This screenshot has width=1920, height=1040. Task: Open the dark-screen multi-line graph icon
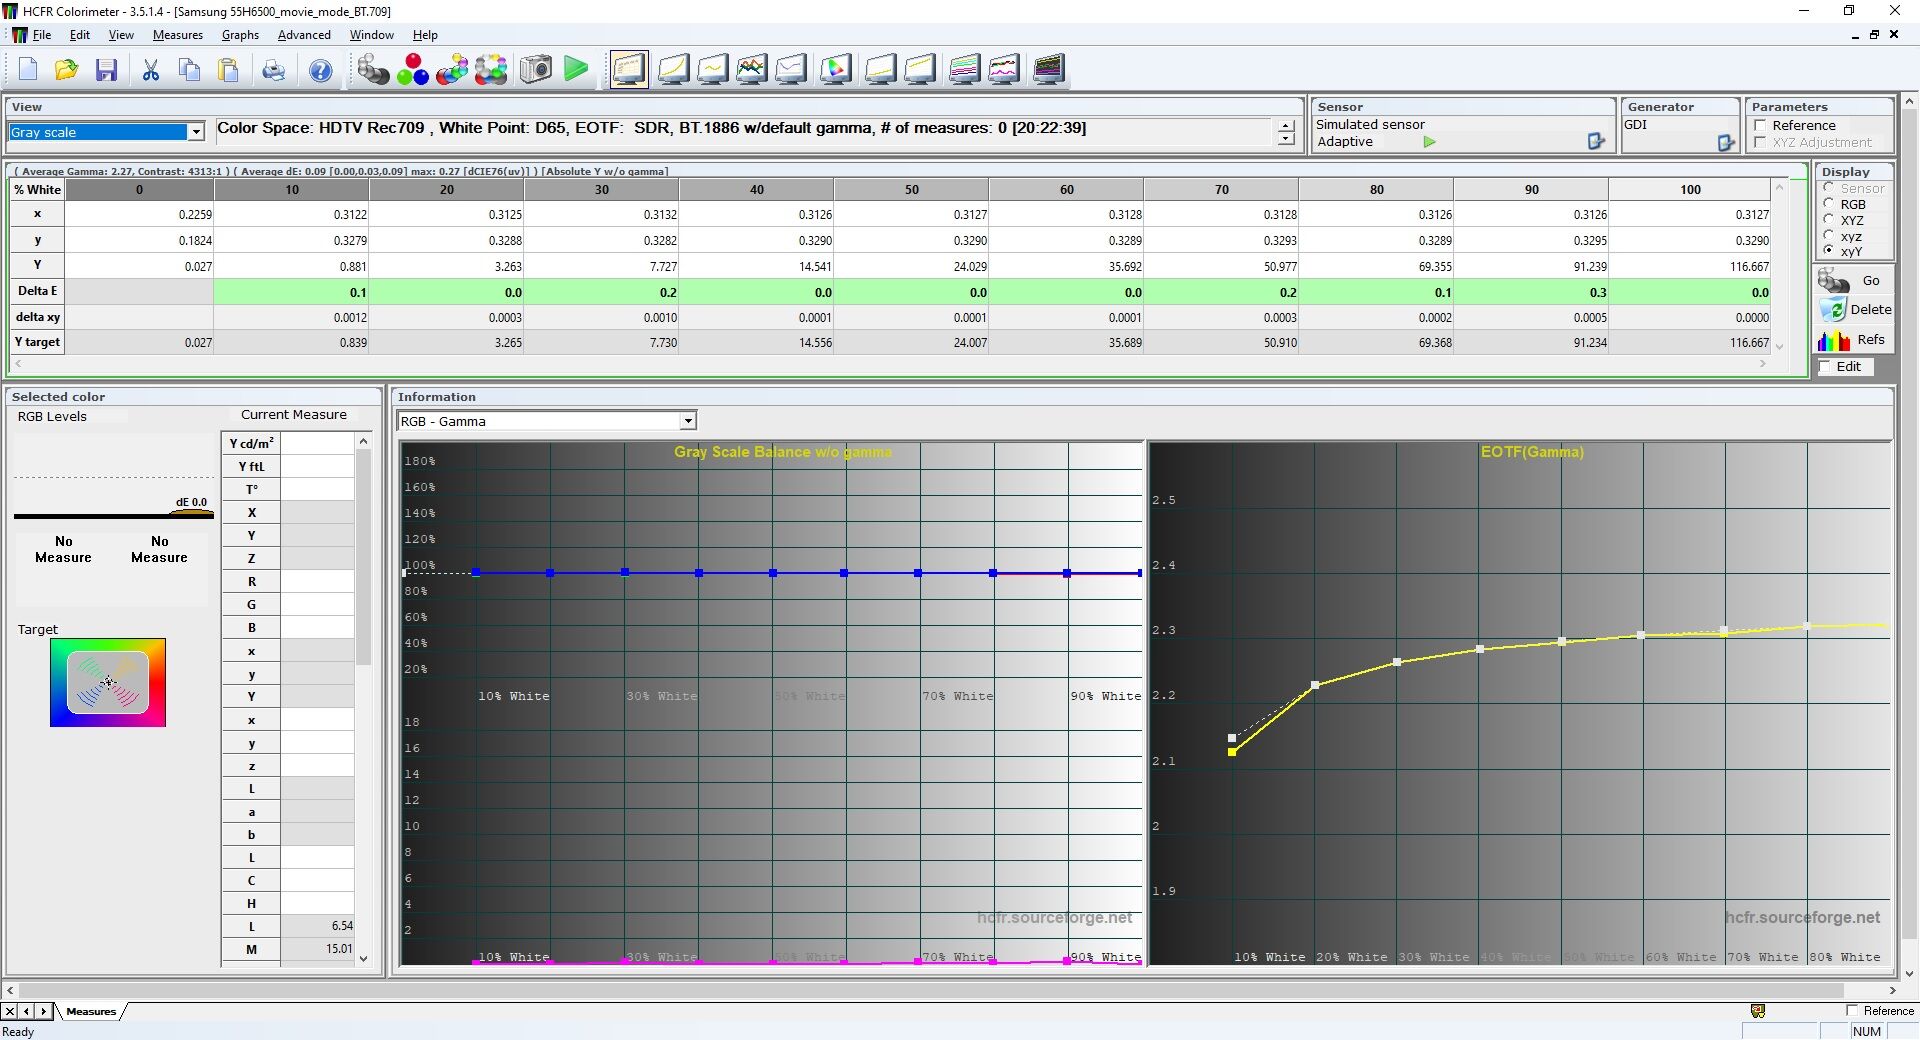(x=1048, y=69)
